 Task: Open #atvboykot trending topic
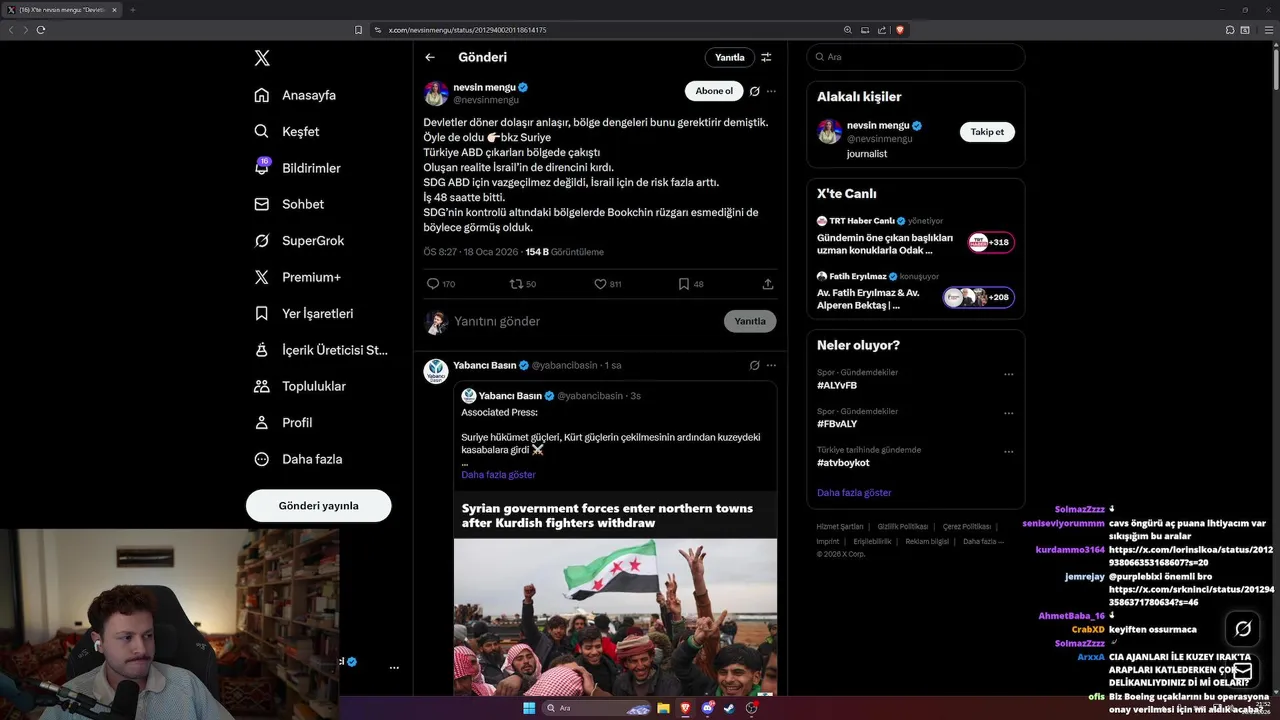843,463
